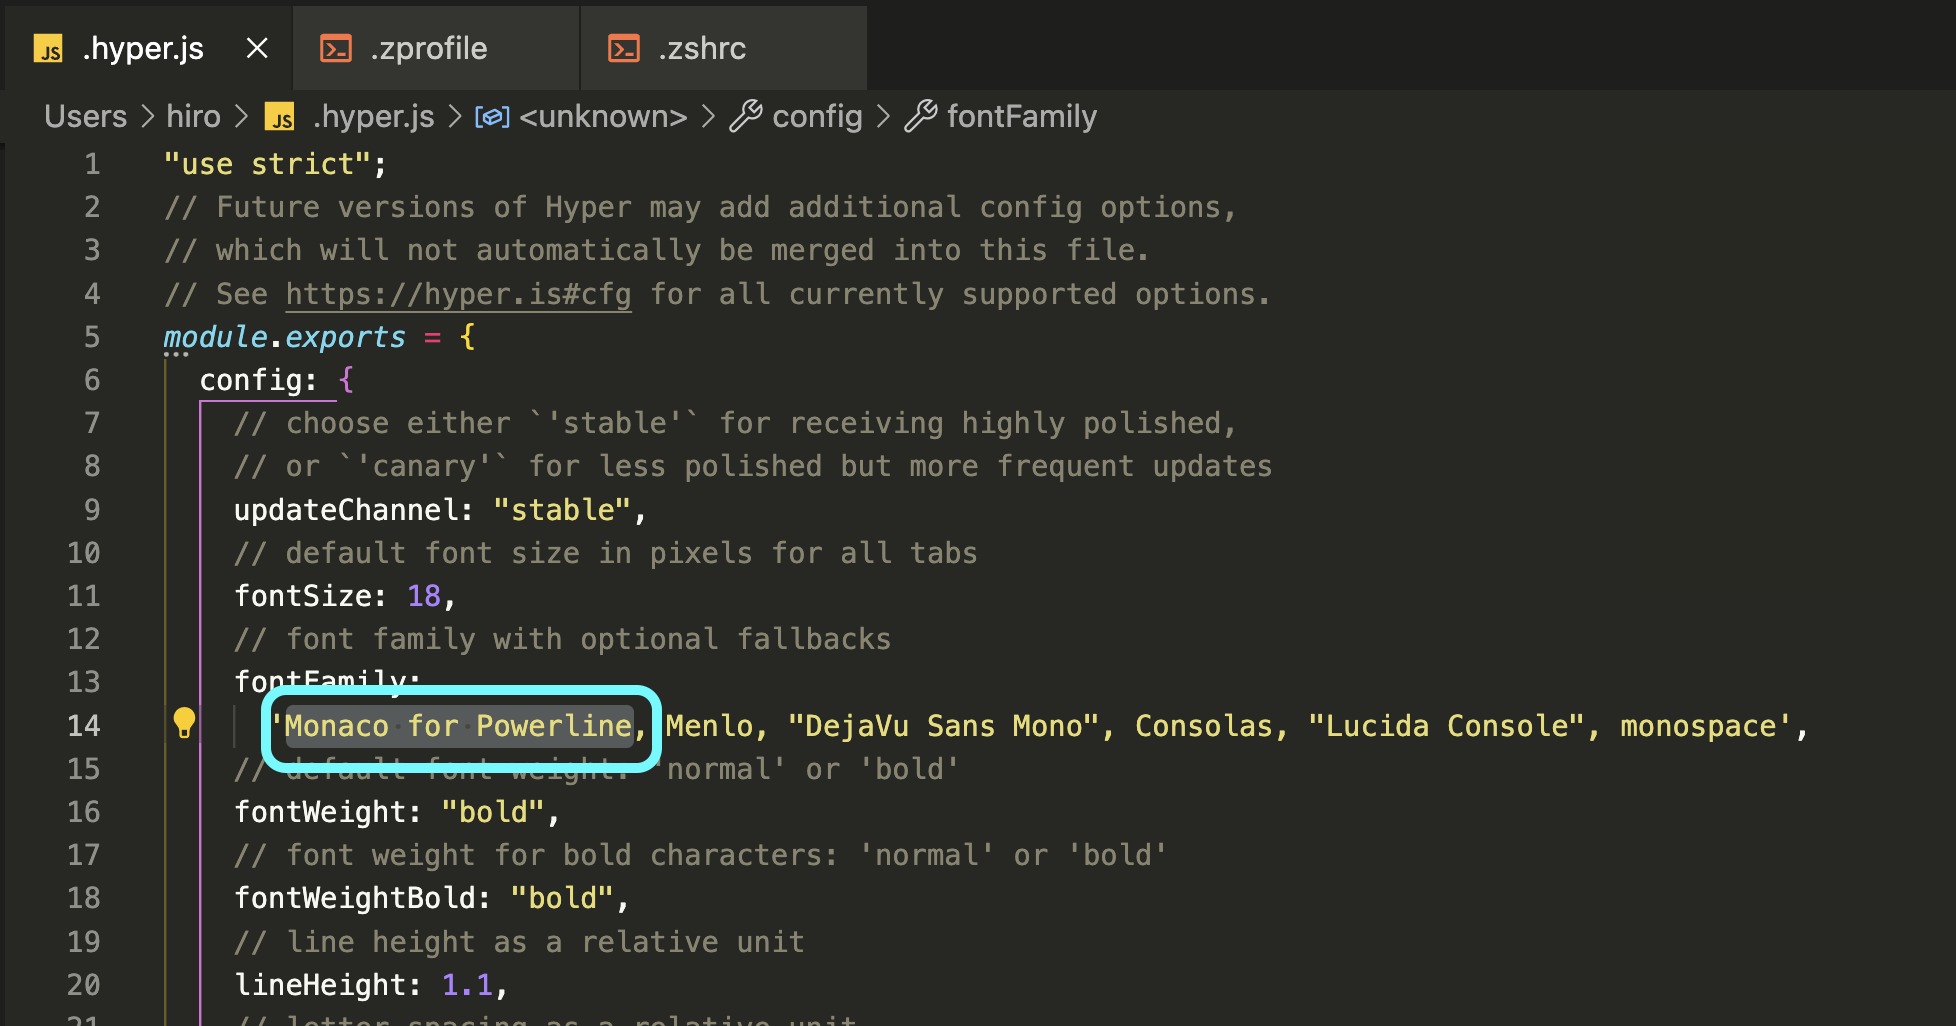Click the lightbulb code action icon
1956x1026 pixels.
click(x=184, y=722)
